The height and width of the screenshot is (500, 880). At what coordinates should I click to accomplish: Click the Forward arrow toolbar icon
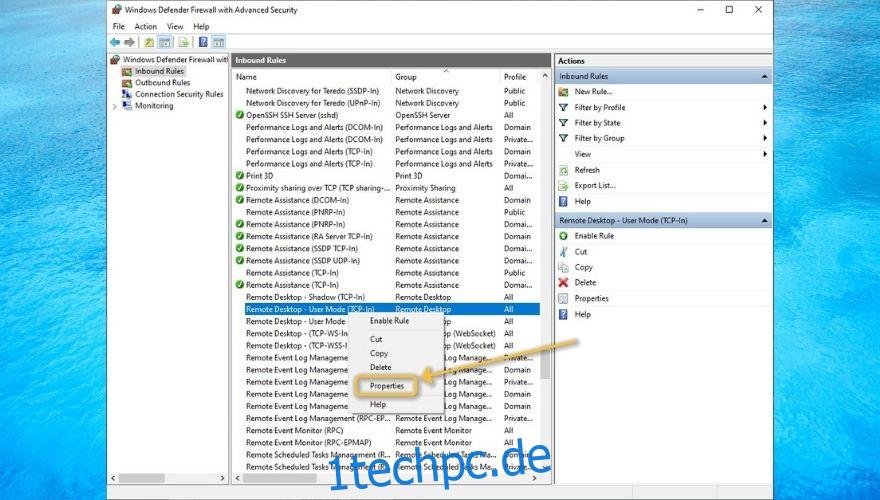[130, 42]
